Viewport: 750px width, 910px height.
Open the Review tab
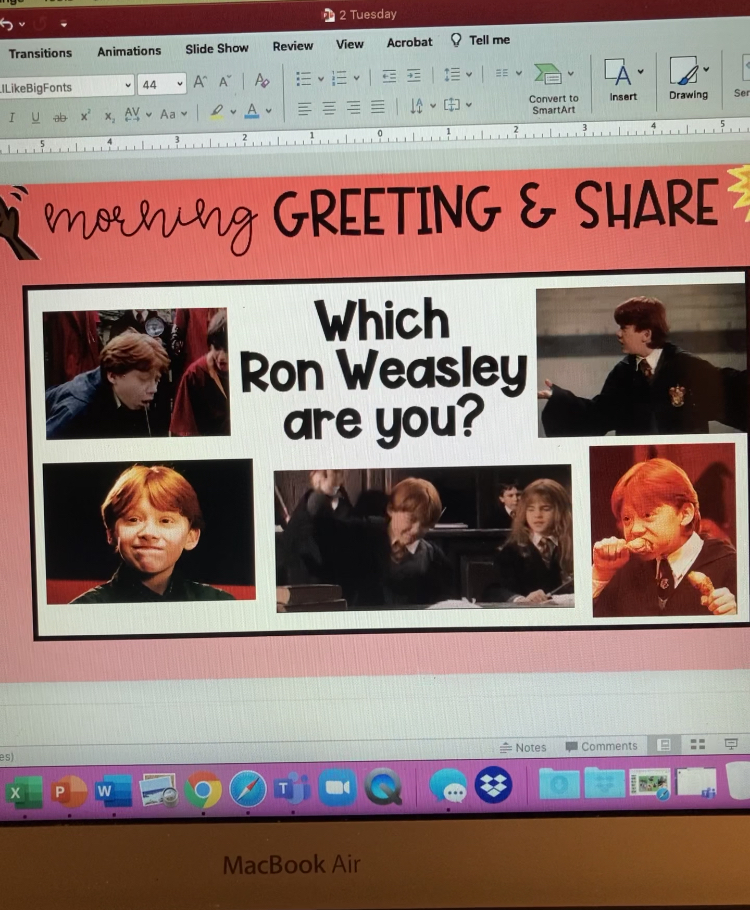(293, 46)
